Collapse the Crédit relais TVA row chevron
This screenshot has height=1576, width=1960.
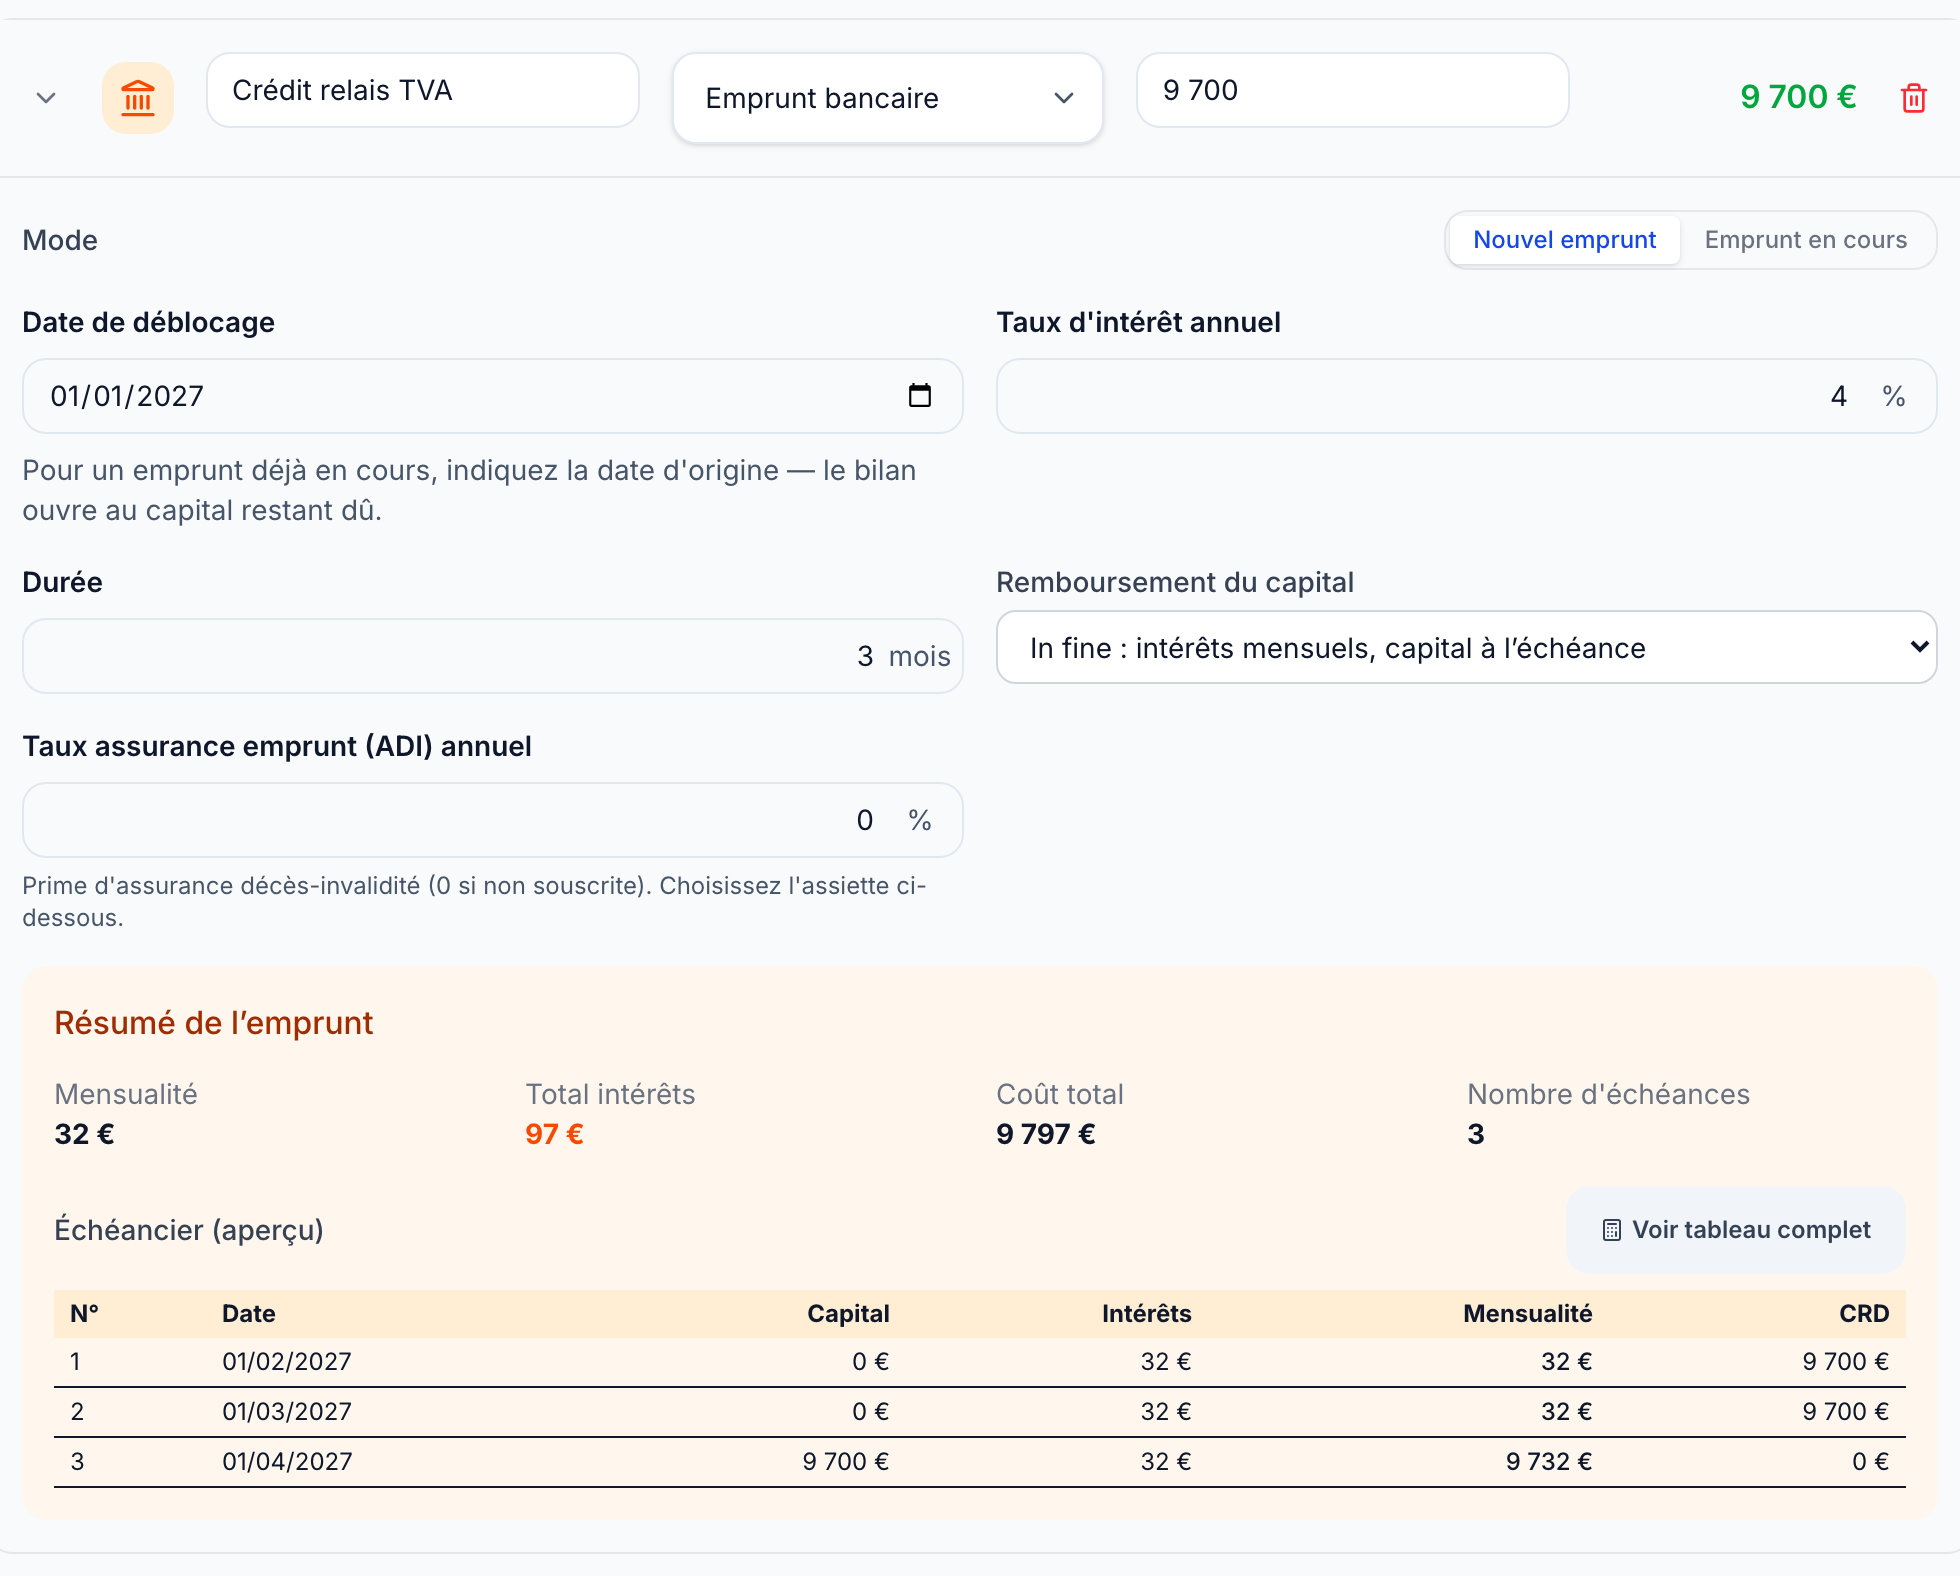46,98
